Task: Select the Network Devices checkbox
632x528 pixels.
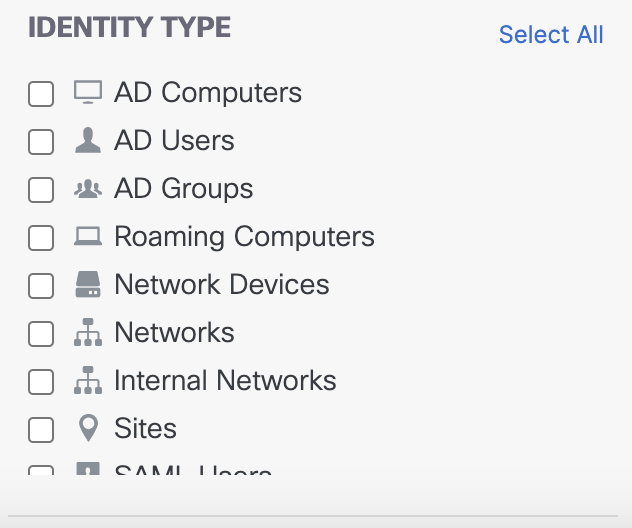Action: (41, 286)
